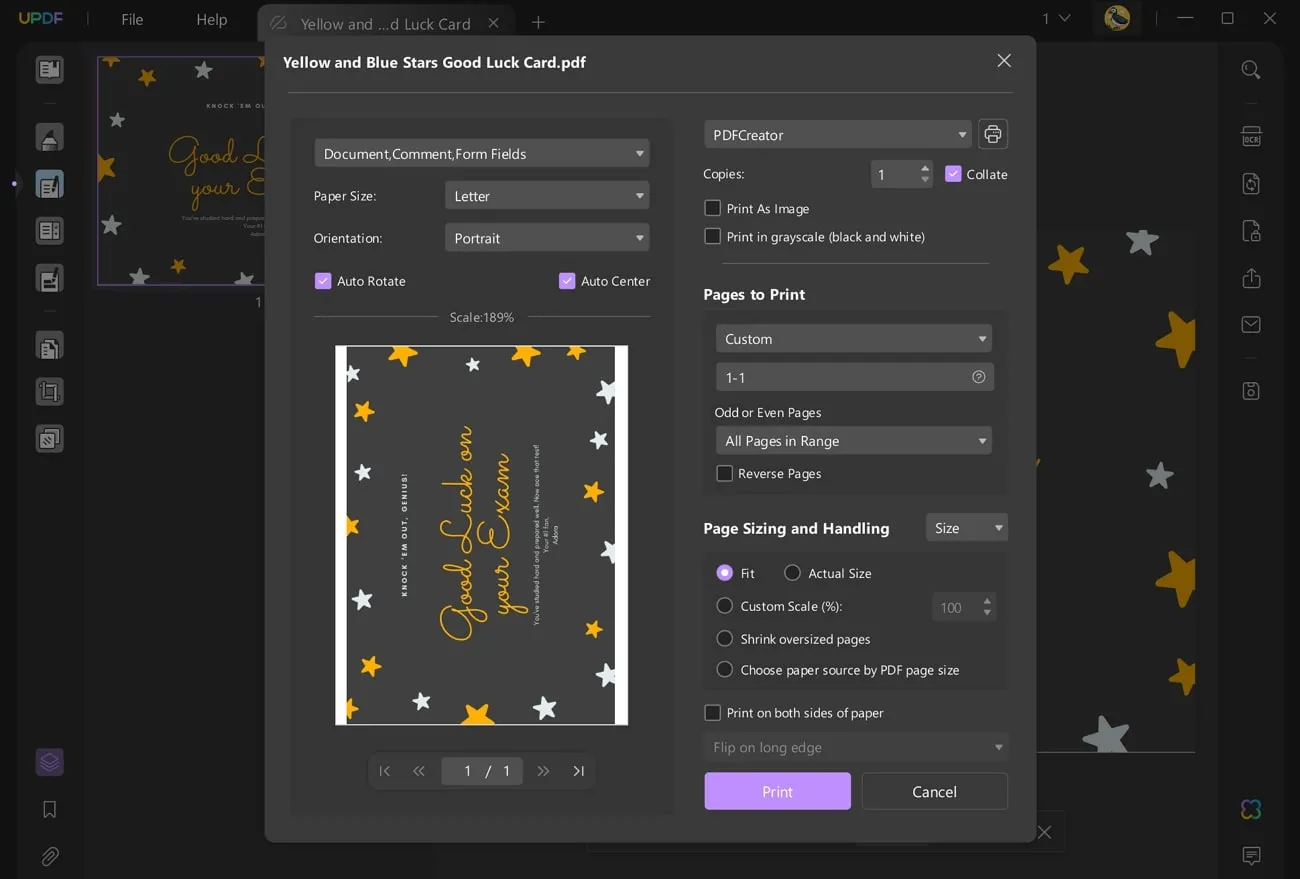Open the UPDF AI colorful icon

point(1251,809)
